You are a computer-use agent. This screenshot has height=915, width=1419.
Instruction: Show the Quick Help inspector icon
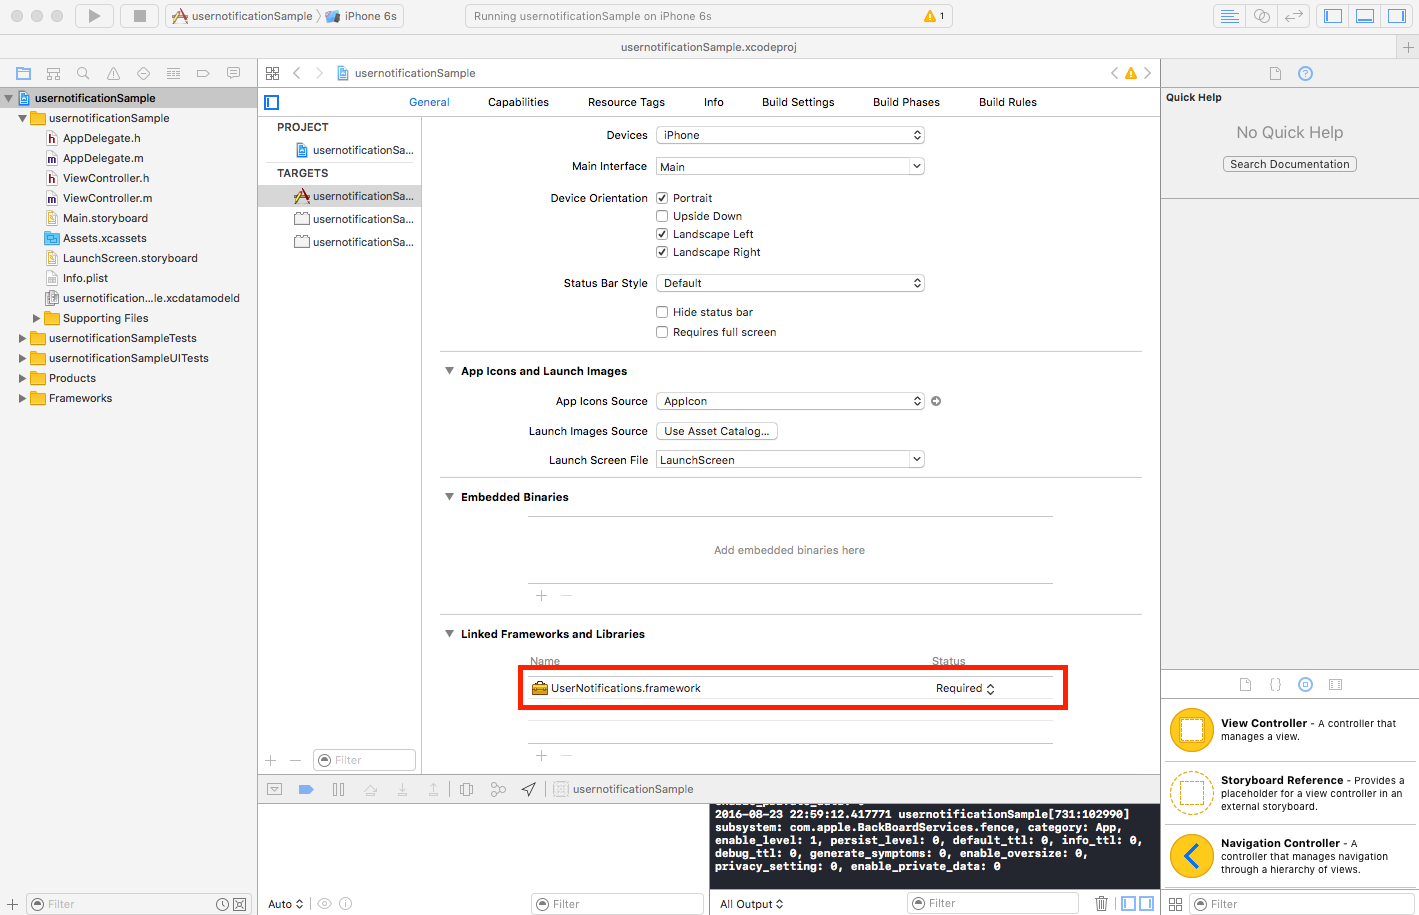pos(1305,73)
